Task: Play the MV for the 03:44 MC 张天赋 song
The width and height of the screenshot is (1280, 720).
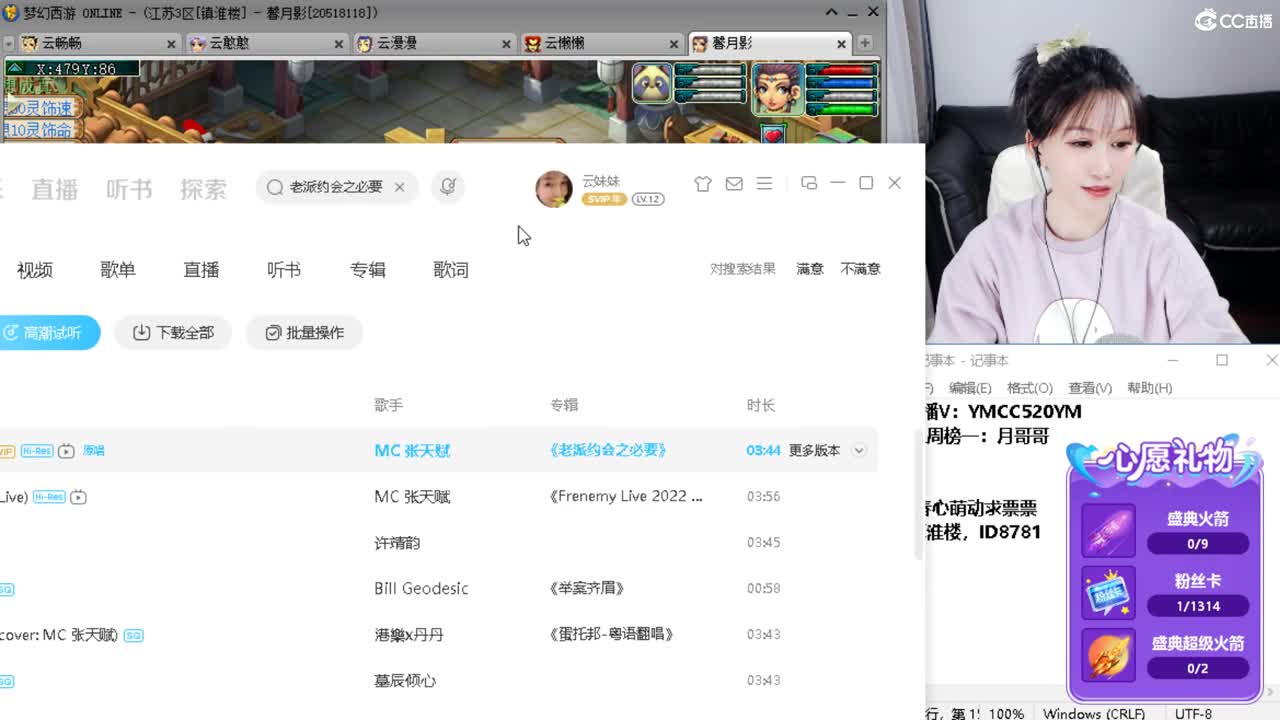Action: tap(66, 451)
